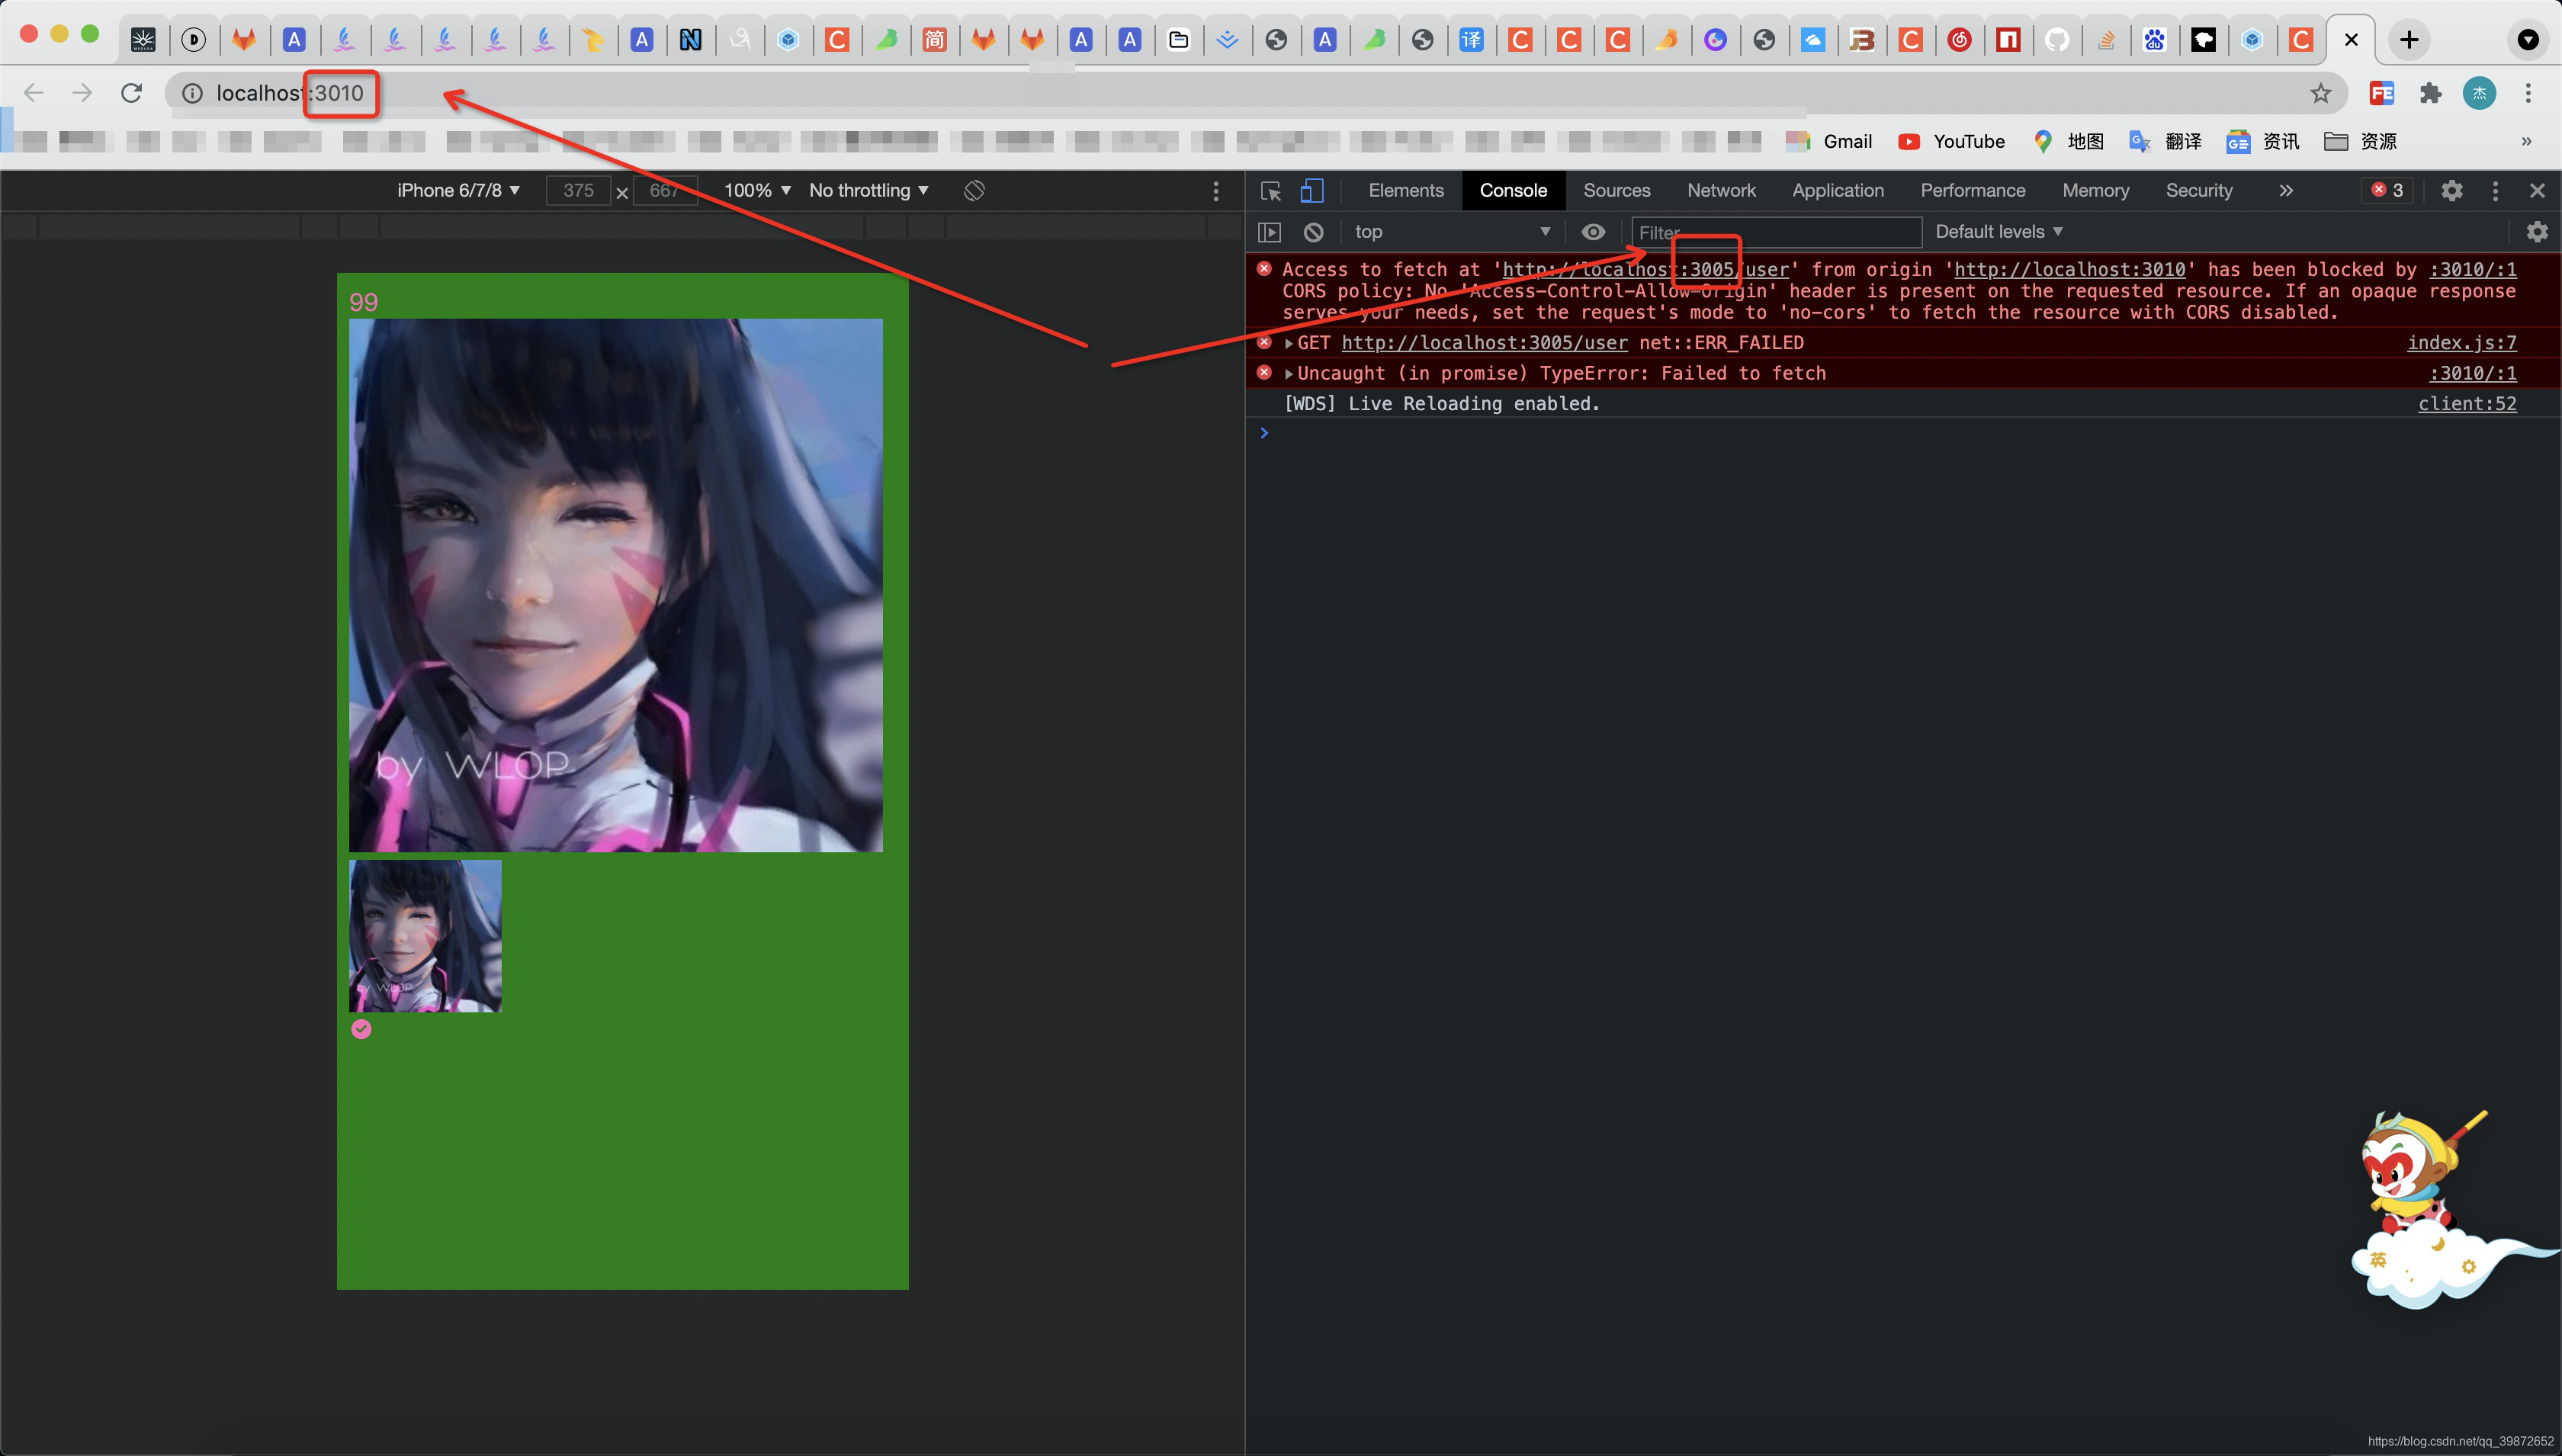Reload the current page
Viewport: 2562px width, 1456px height.
pyautogui.click(x=132, y=93)
